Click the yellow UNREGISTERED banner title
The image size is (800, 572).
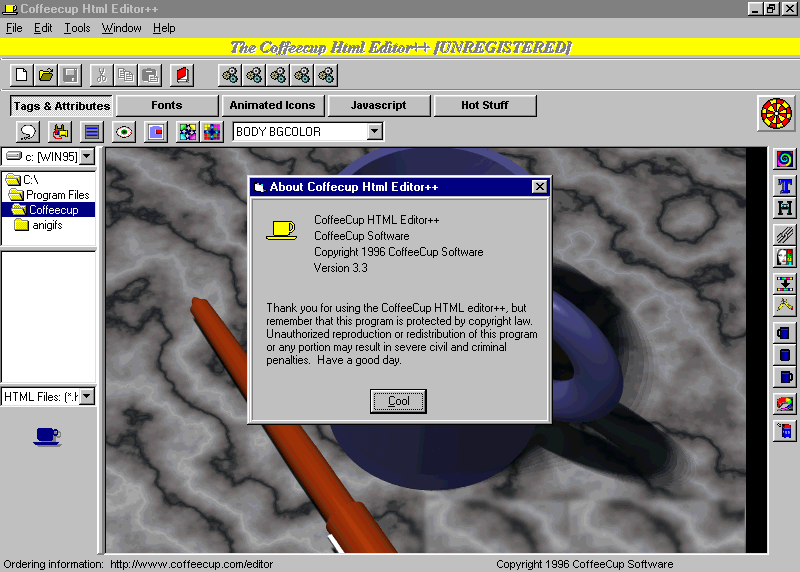(400, 47)
